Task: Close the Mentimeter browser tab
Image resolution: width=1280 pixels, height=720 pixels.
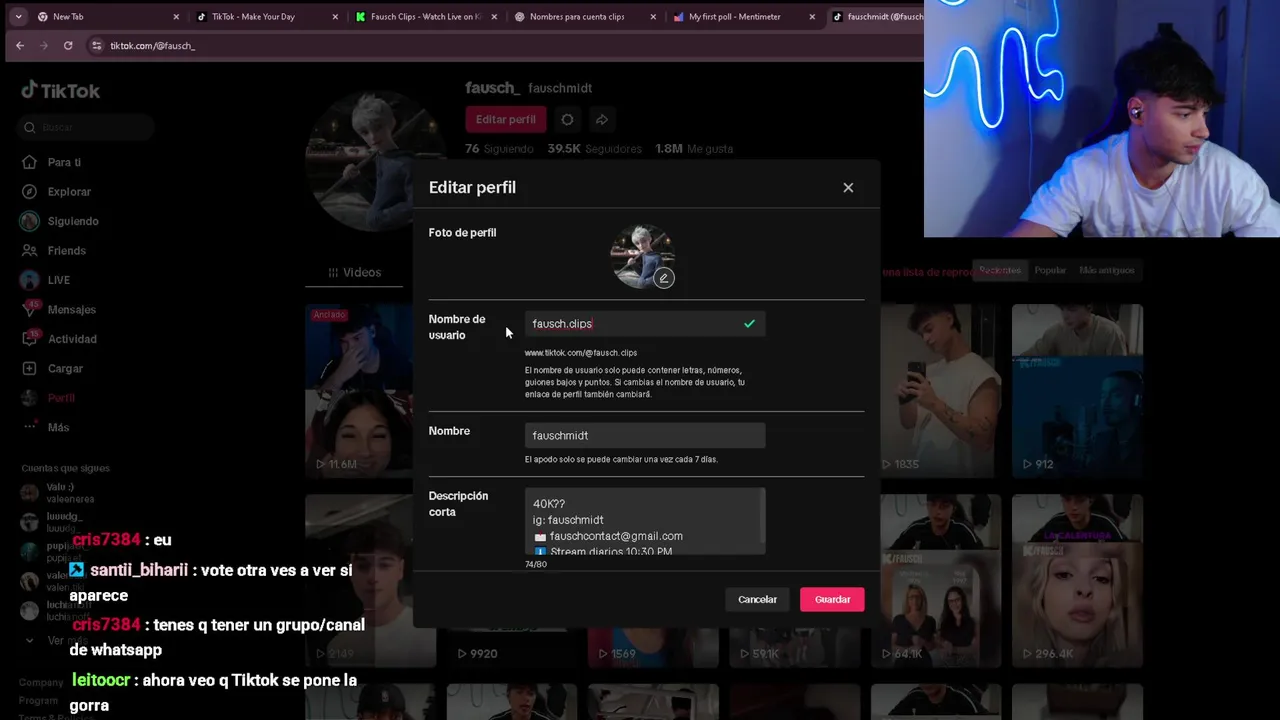Action: (811, 16)
